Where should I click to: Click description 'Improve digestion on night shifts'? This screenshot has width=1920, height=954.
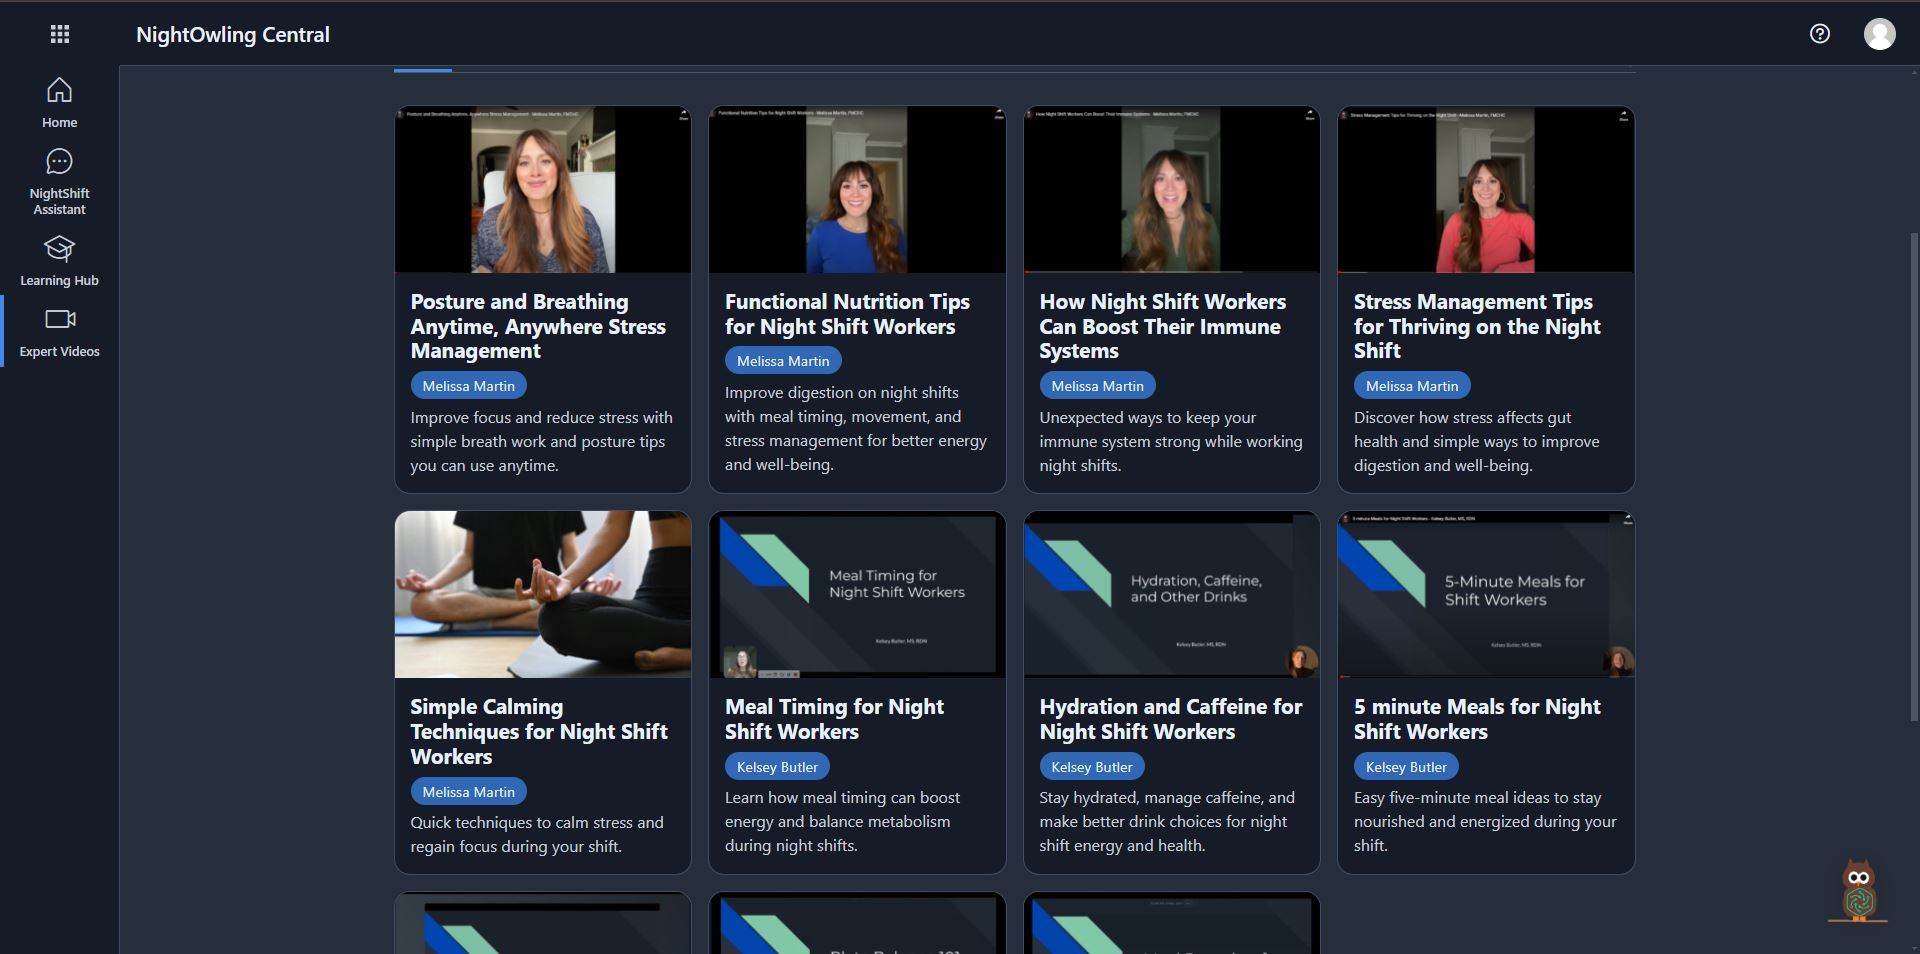(x=856, y=428)
